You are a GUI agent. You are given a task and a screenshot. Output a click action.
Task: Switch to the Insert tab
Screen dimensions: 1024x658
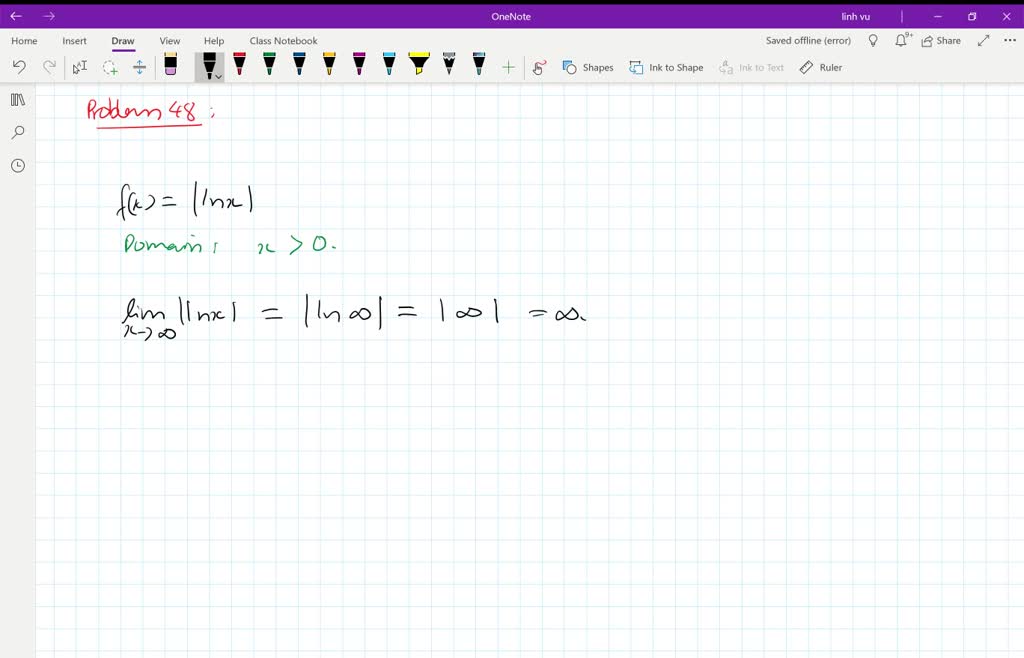(x=75, y=40)
